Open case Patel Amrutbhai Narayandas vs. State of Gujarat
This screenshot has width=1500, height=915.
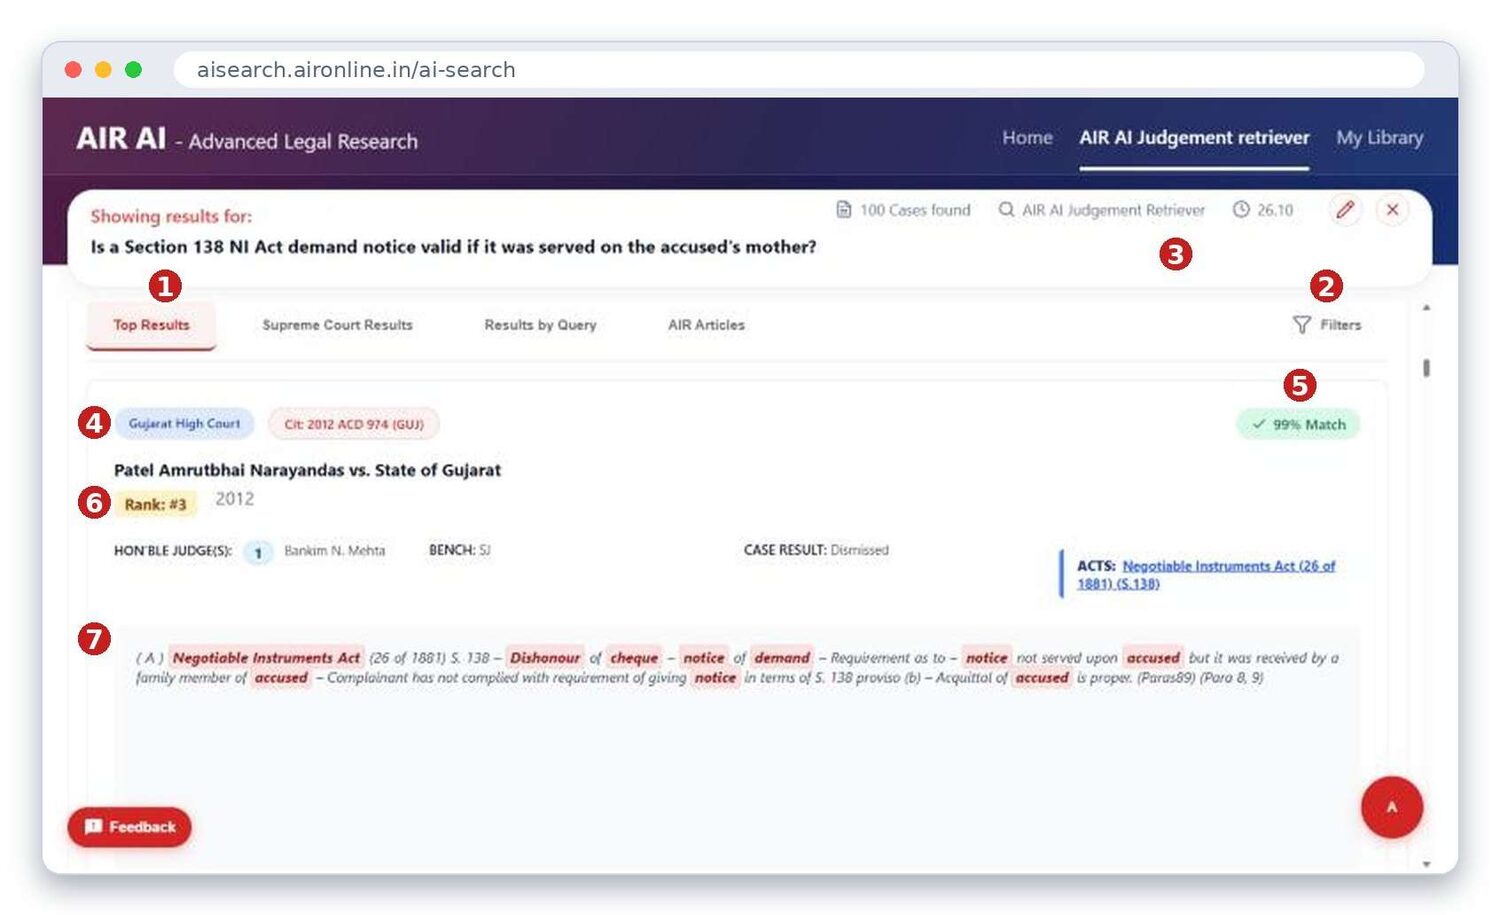307,470
